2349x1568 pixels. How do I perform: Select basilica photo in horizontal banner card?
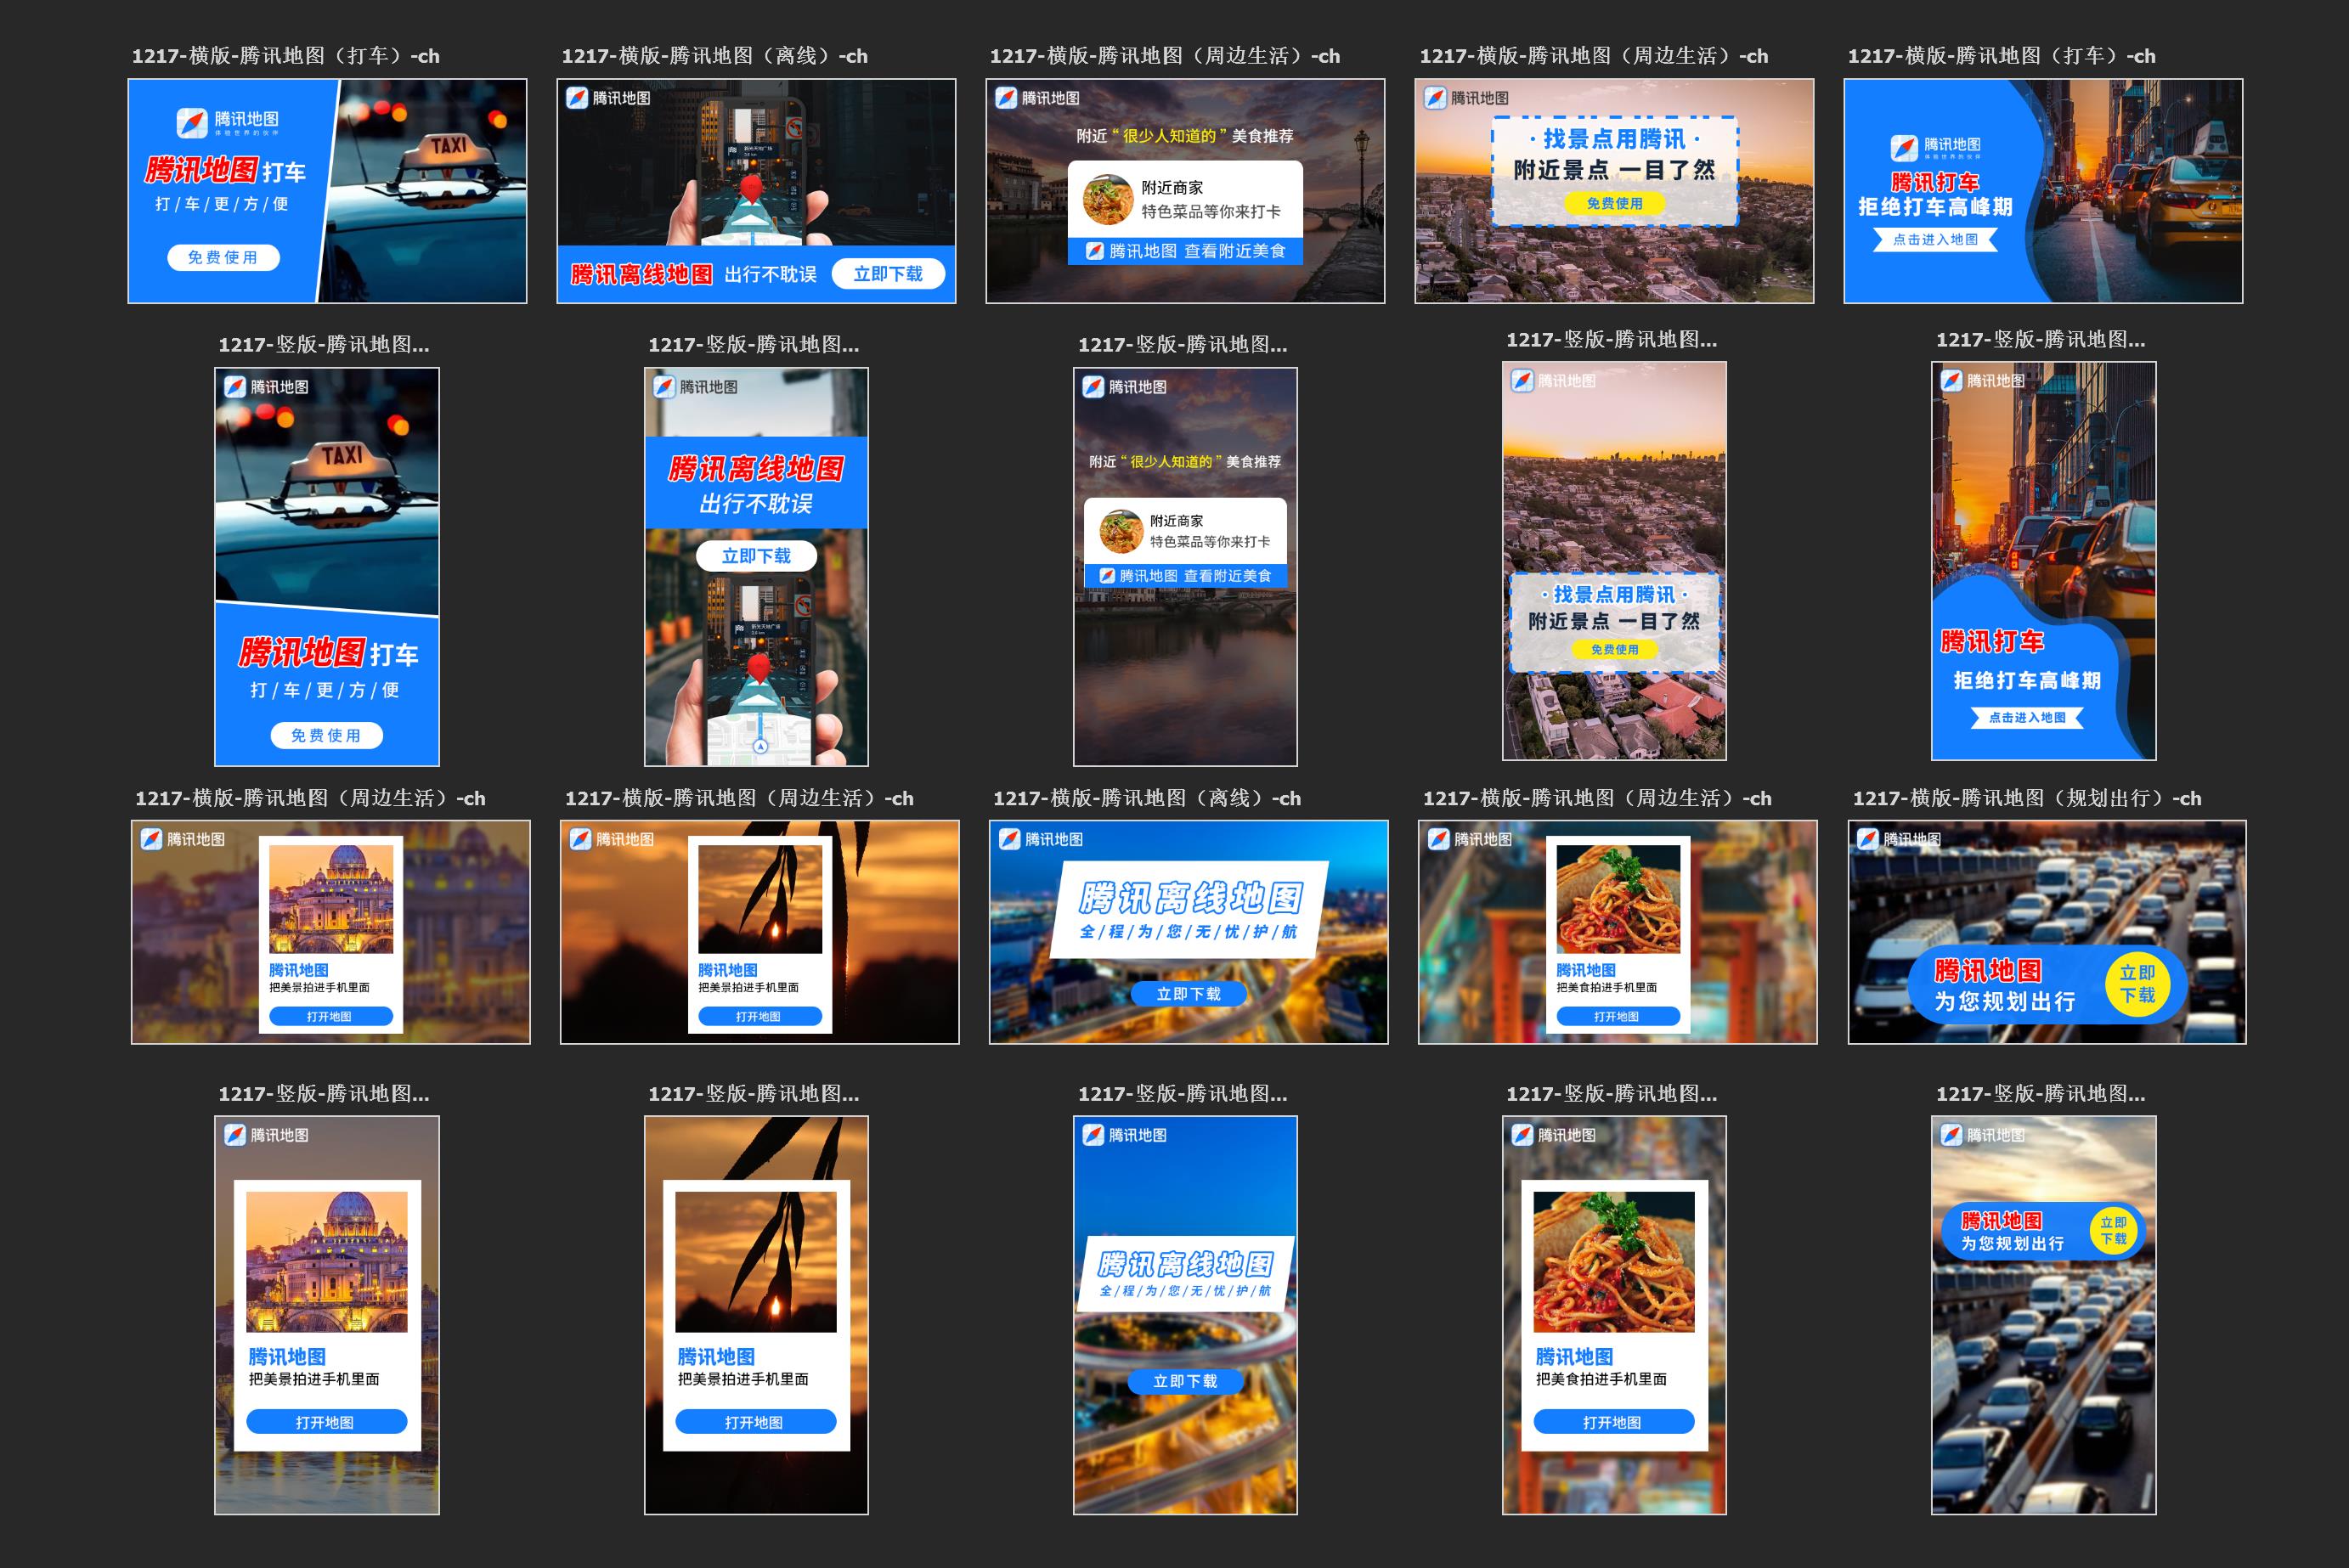point(330,899)
